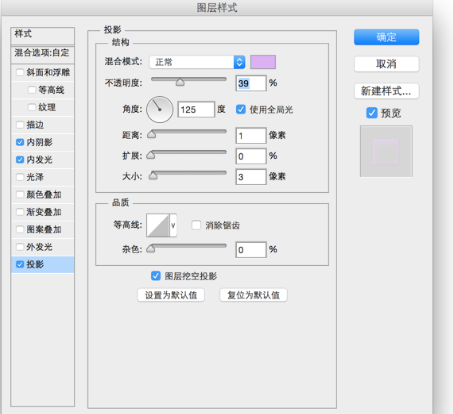Expand the contour picker dropdown arrow
Screen dimensions: 453x414
173,225
